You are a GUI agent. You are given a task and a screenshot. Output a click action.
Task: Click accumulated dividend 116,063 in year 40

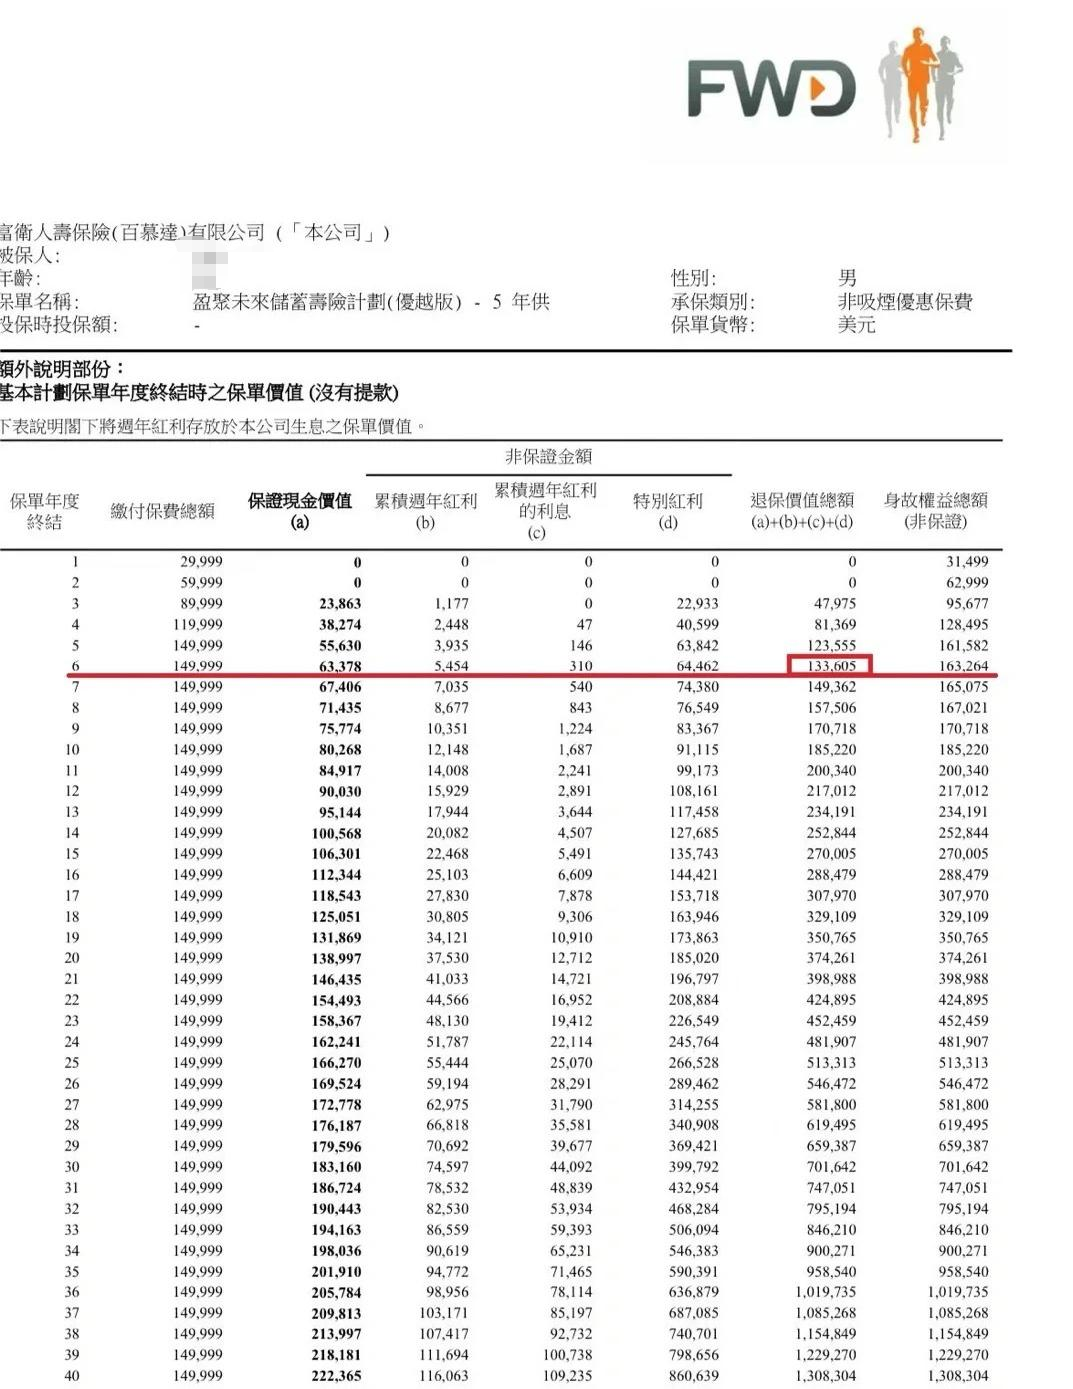(x=443, y=1376)
